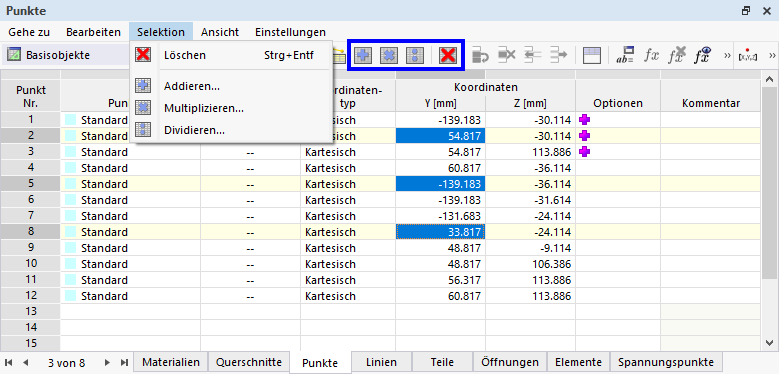Click the grayed double right-arrow toolbar icon
This screenshot has height=374, width=779.
[x=558, y=55]
